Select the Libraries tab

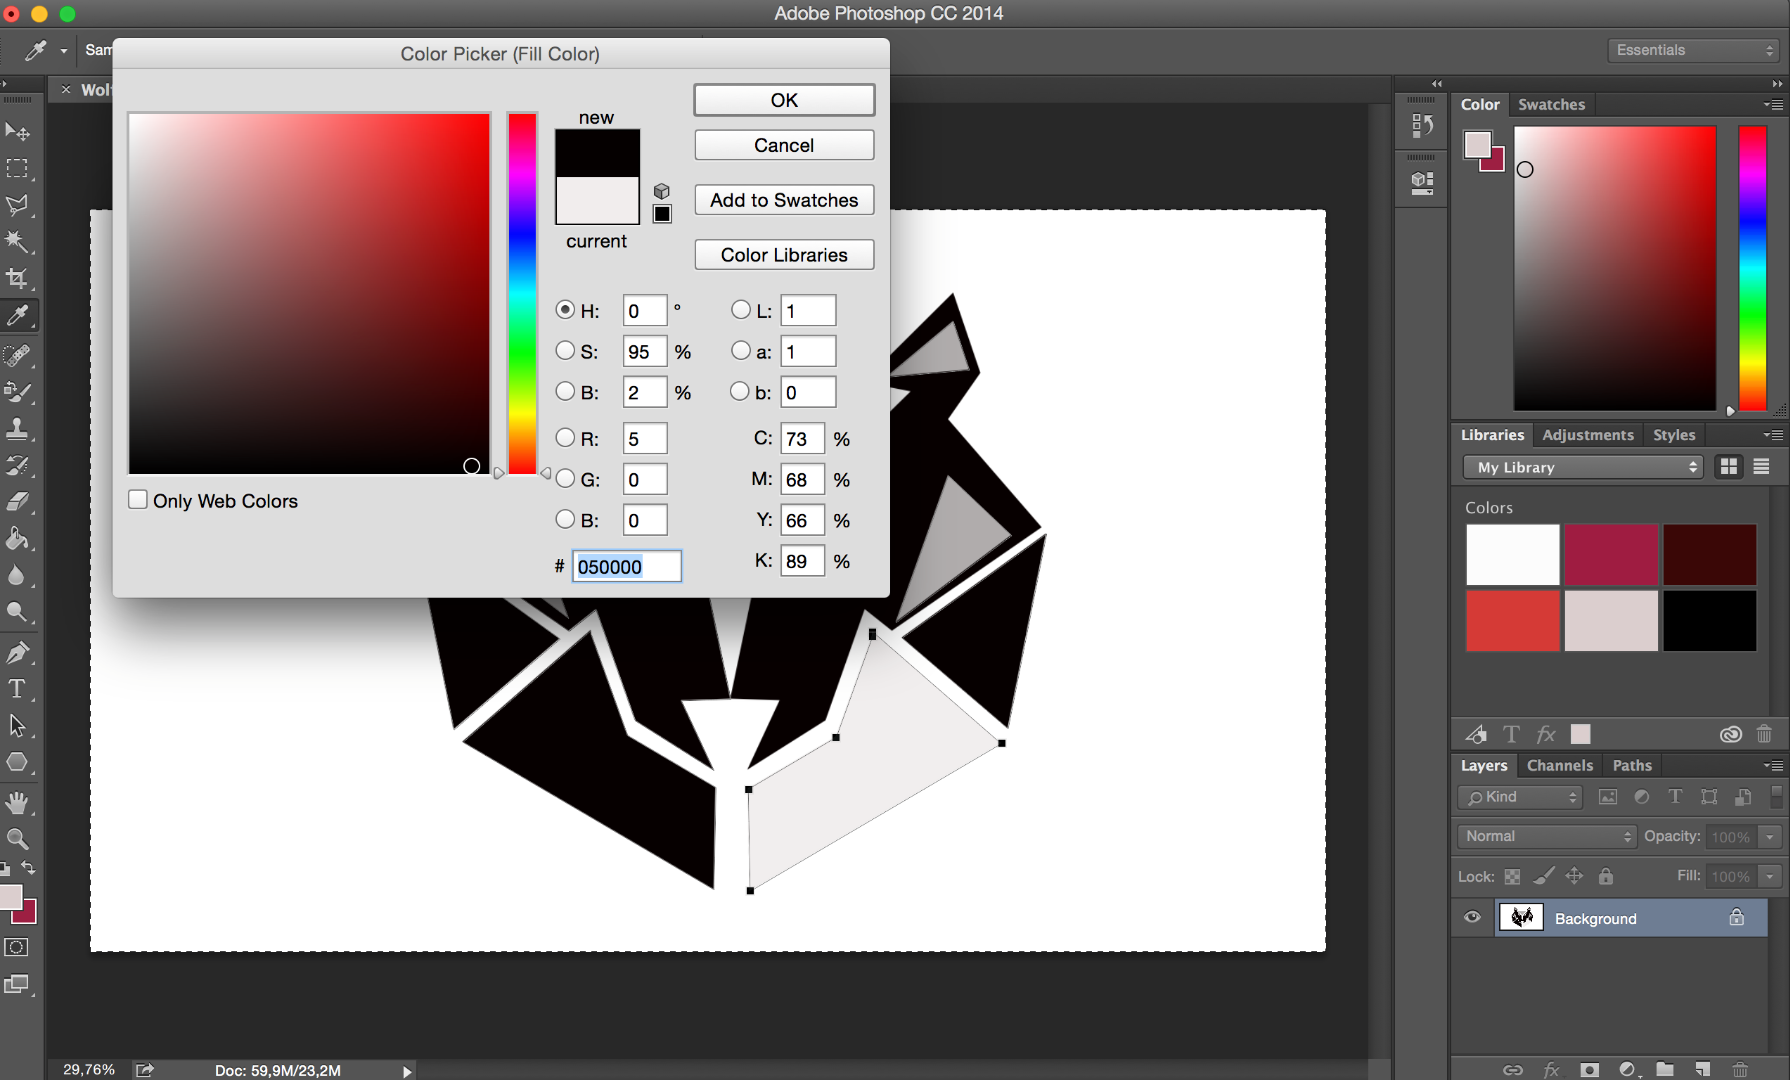(1492, 435)
